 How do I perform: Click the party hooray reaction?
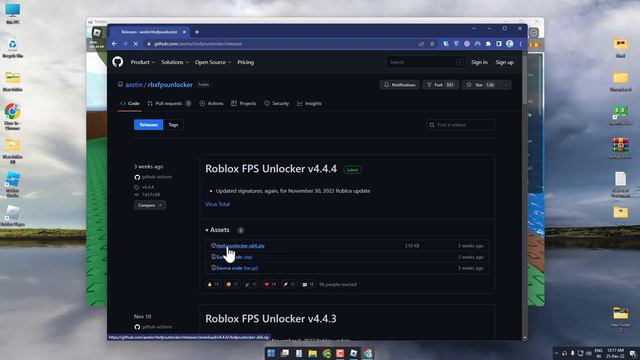coord(251,284)
